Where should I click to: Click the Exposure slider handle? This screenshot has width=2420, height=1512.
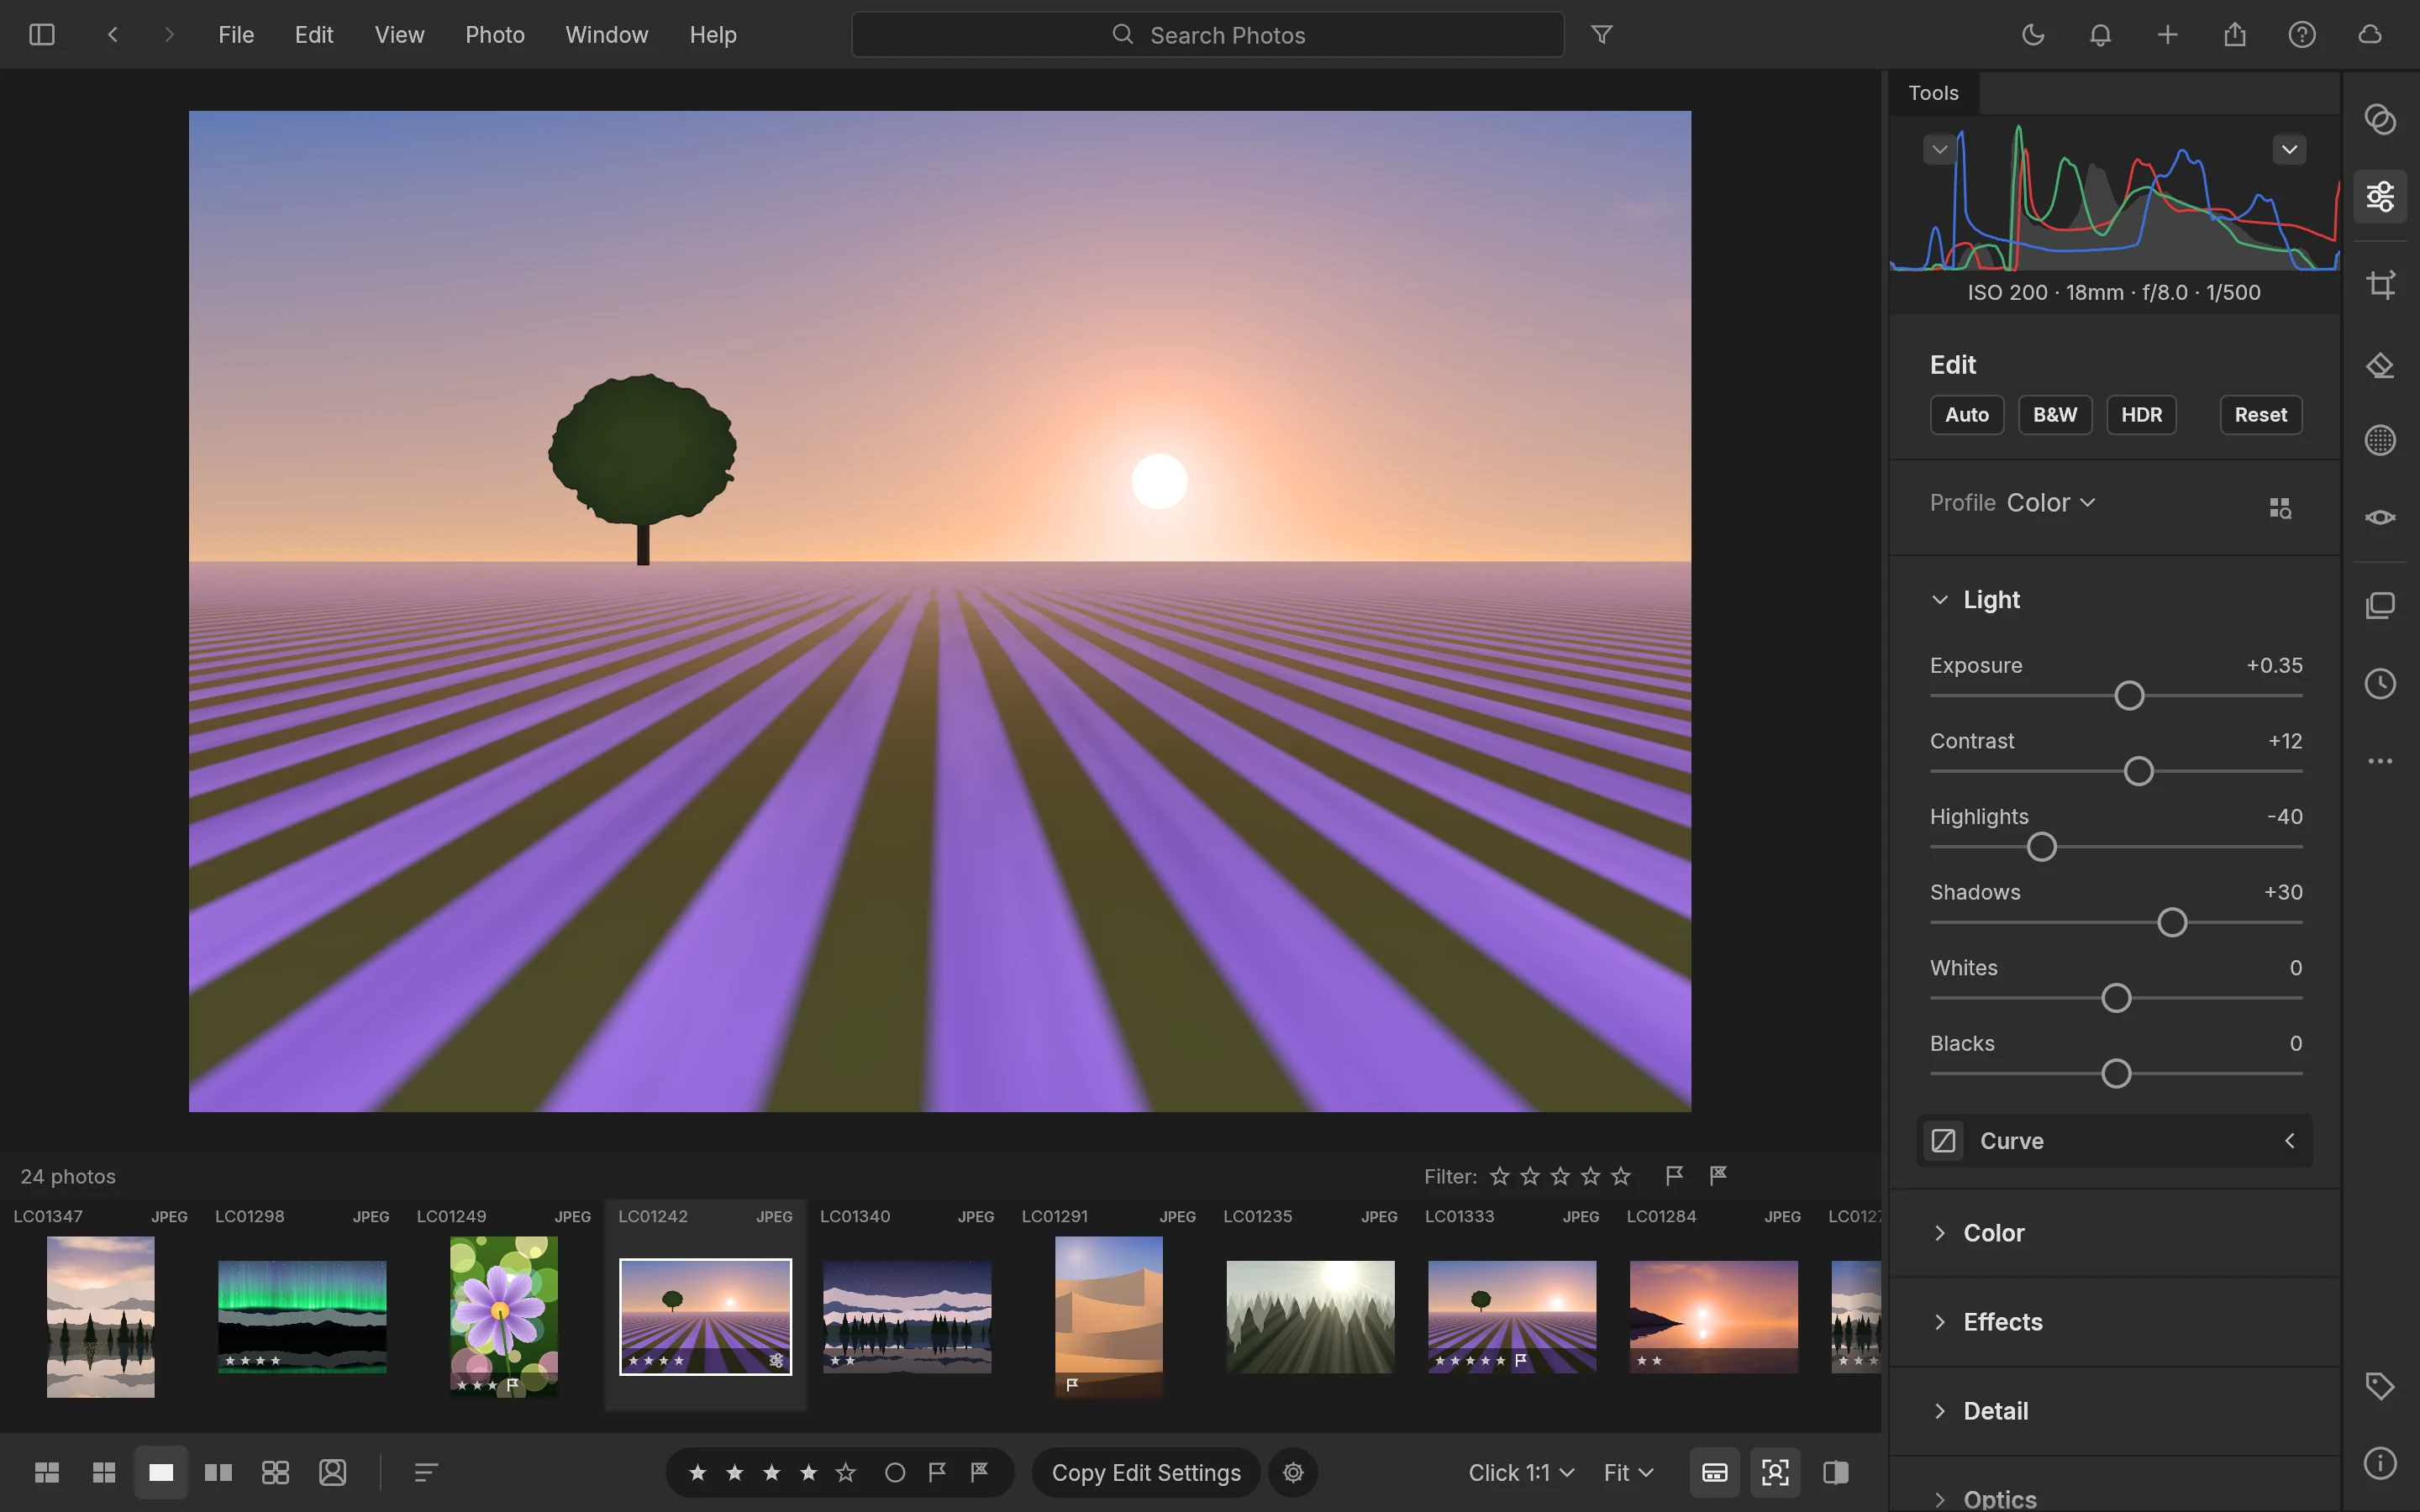[x=2129, y=696]
